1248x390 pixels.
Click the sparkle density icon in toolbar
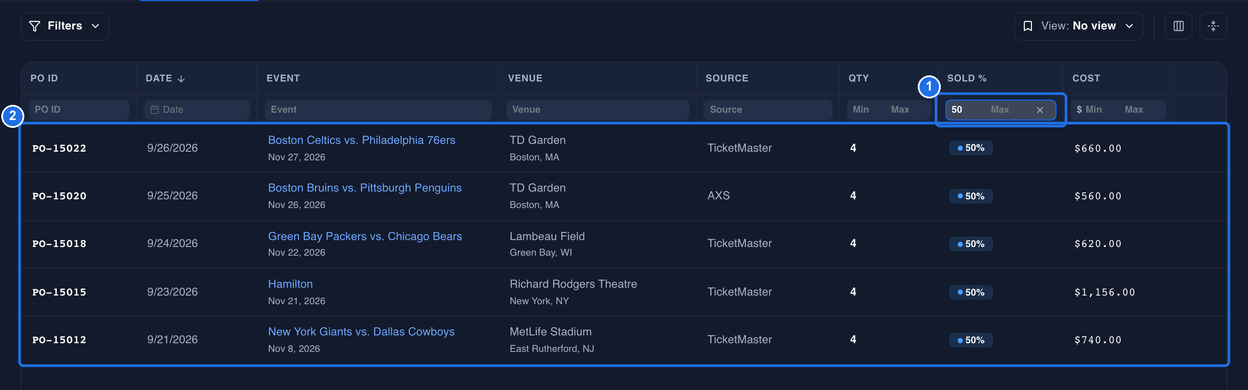(1213, 26)
